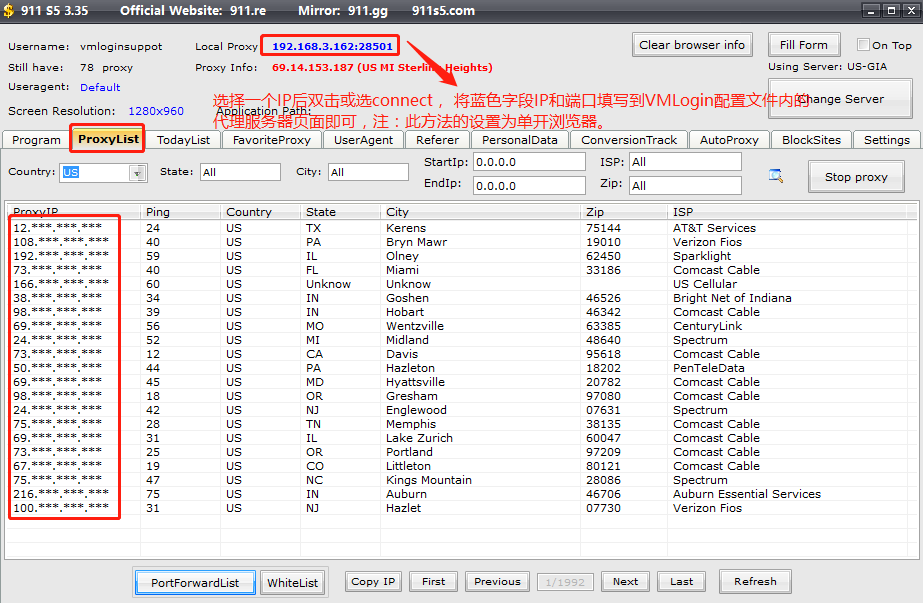Open the Country dropdown
The height and width of the screenshot is (603, 923).
pyautogui.click(x=137, y=173)
